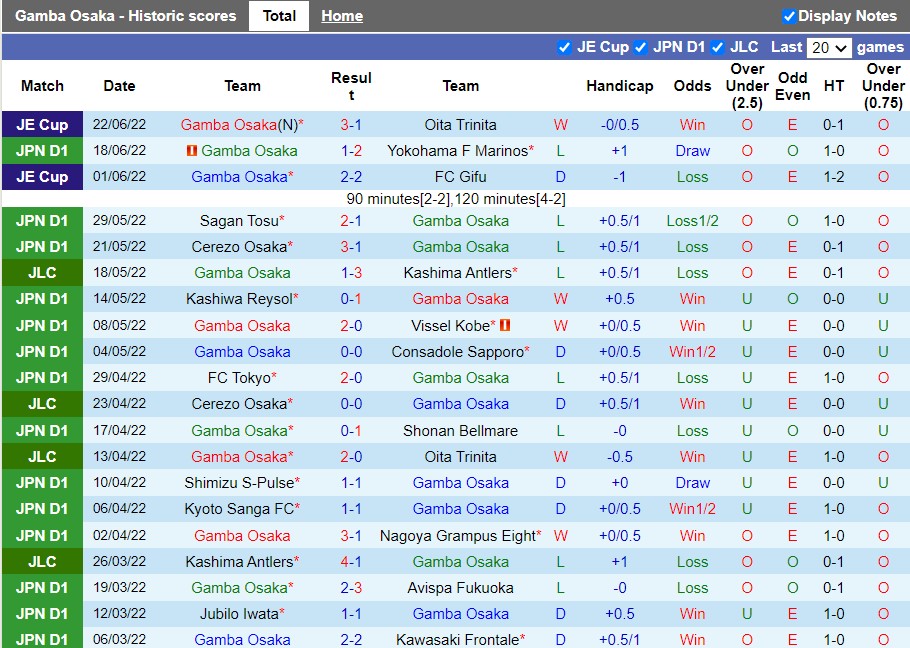Click JLC badge on 26/03/22 row

[x=42, y=561]
